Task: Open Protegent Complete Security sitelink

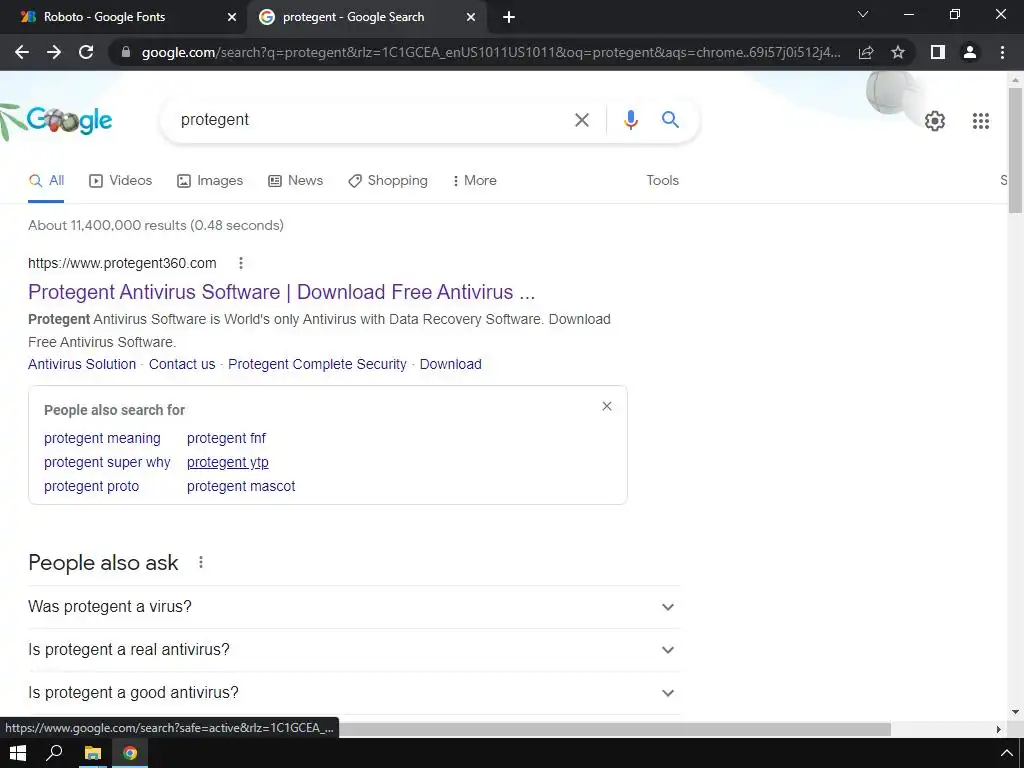Action: (317, 364)
